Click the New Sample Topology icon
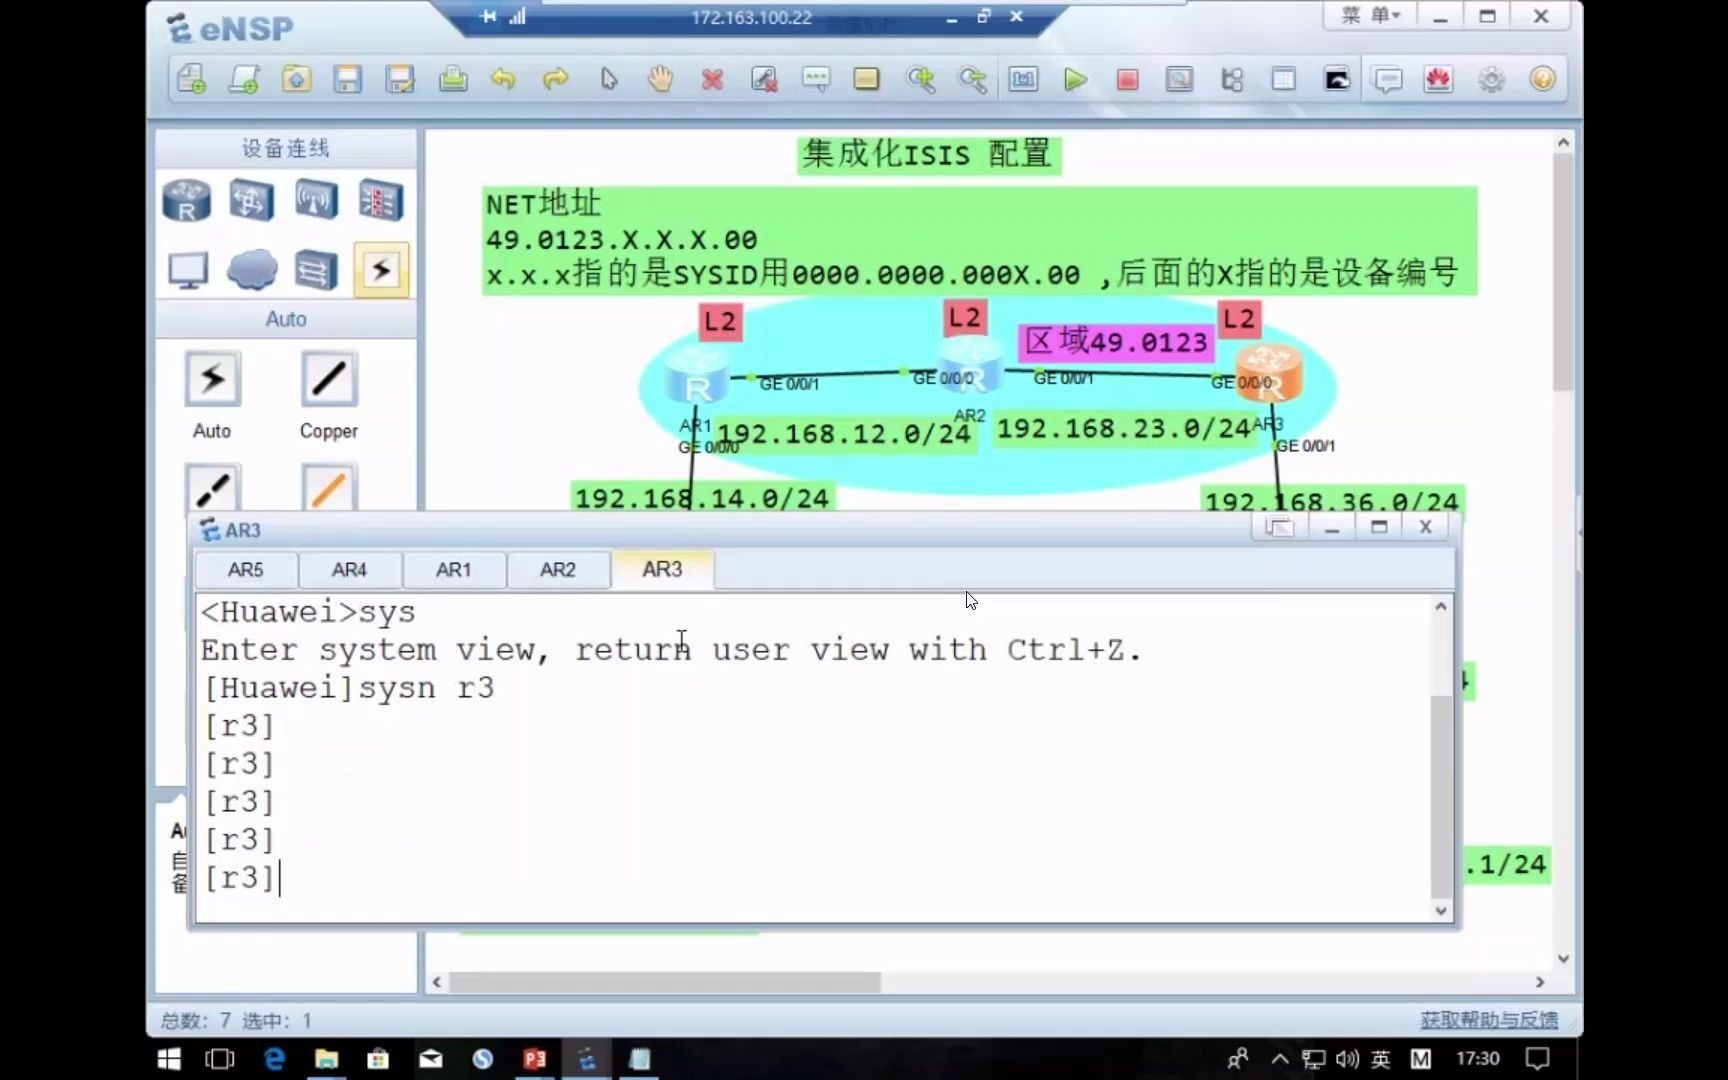This screenshot has height=1080, width=1728. coord(244,79)
